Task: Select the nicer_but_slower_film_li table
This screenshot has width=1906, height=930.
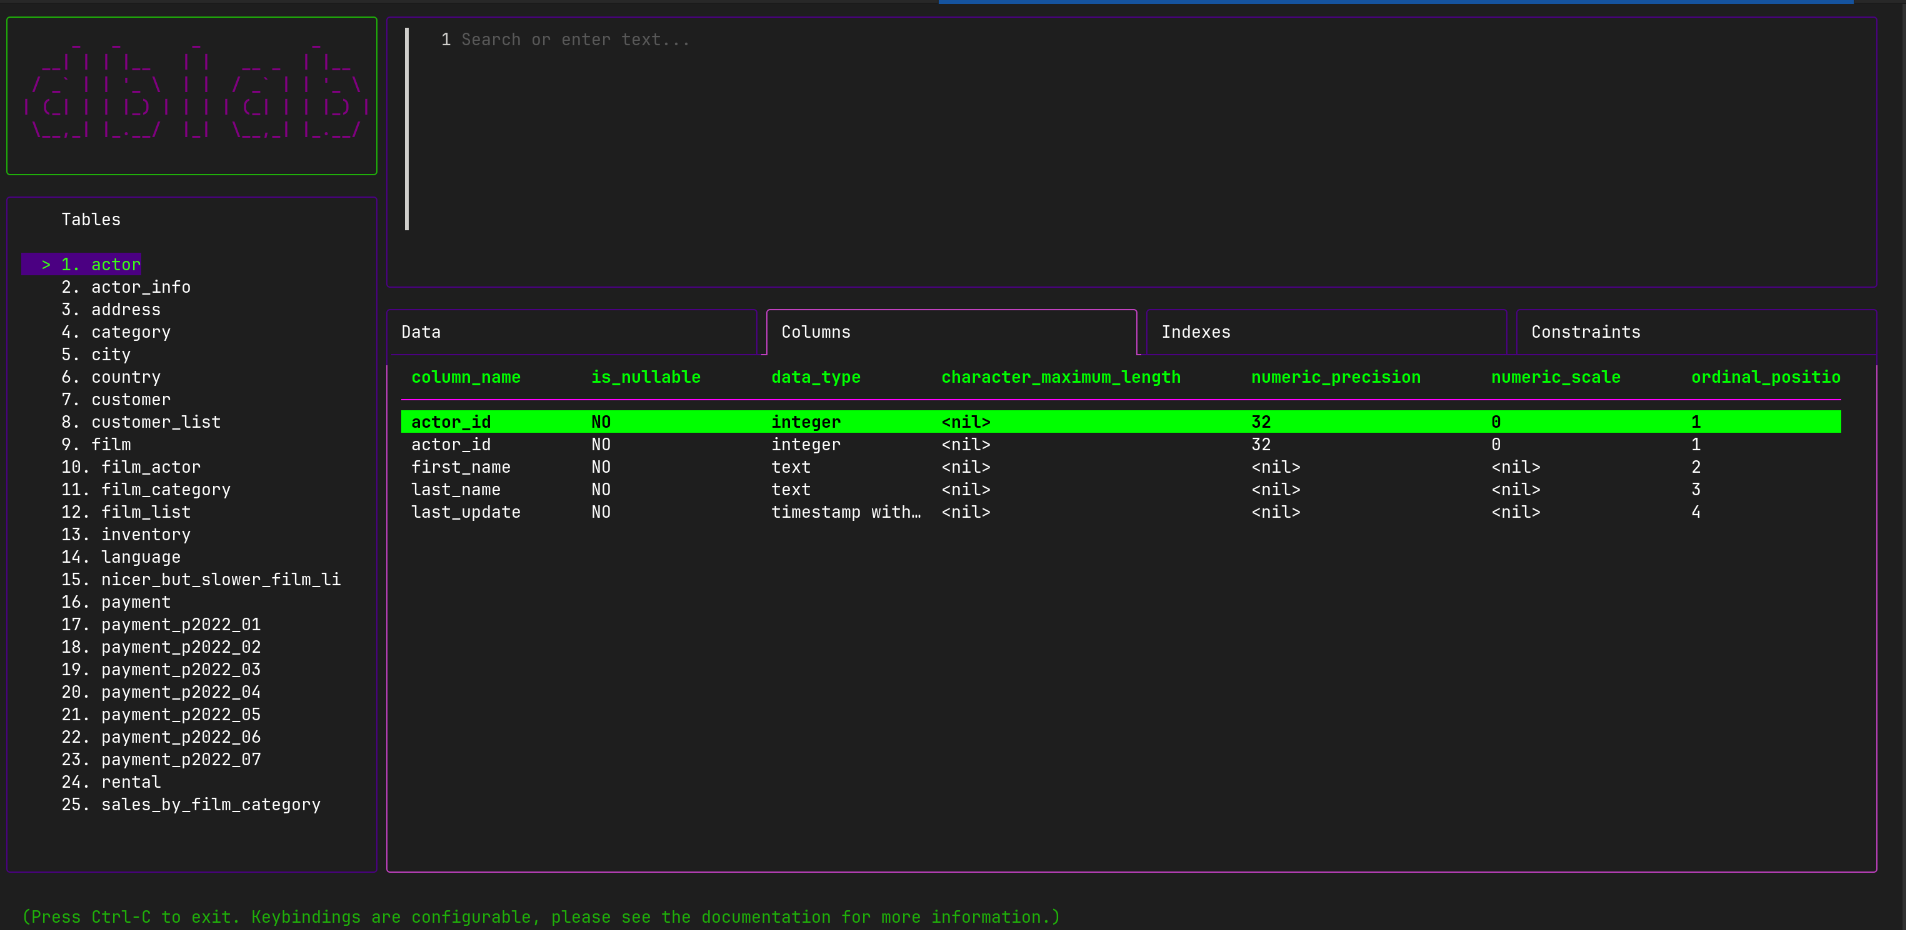Action: point(201,580)
